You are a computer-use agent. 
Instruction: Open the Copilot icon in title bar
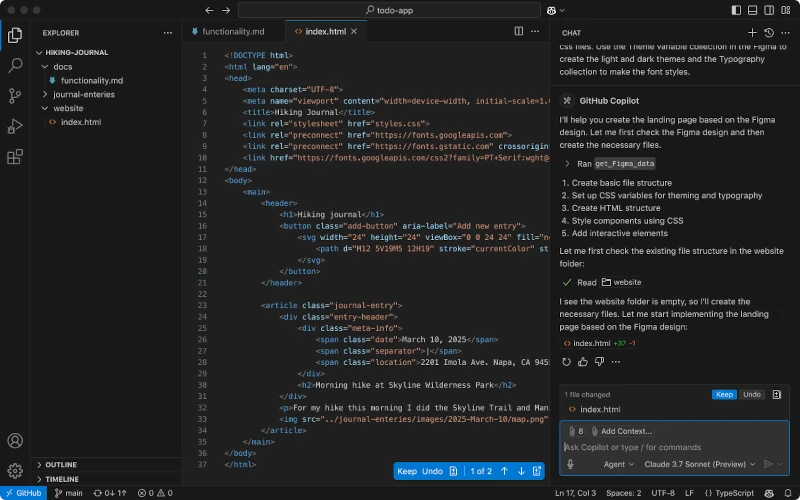click(x=552, y=10)
